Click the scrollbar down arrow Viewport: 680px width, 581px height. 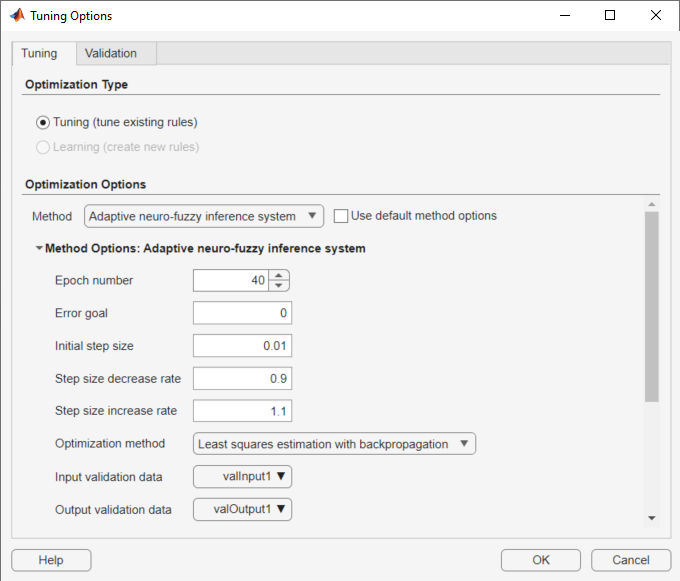point(651,518)
